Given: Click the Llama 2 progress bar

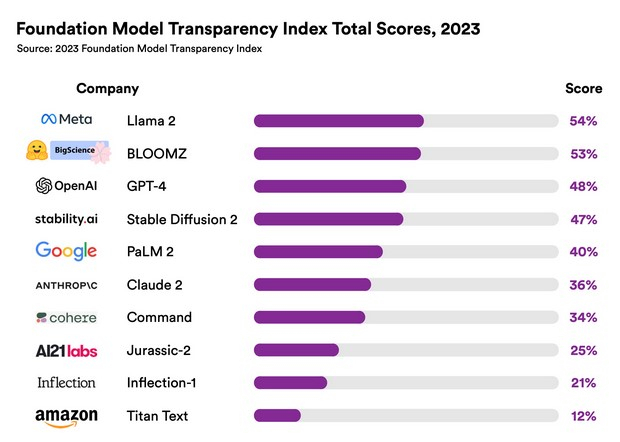Looking at the screenshot, I should click(x=406, y=121).
